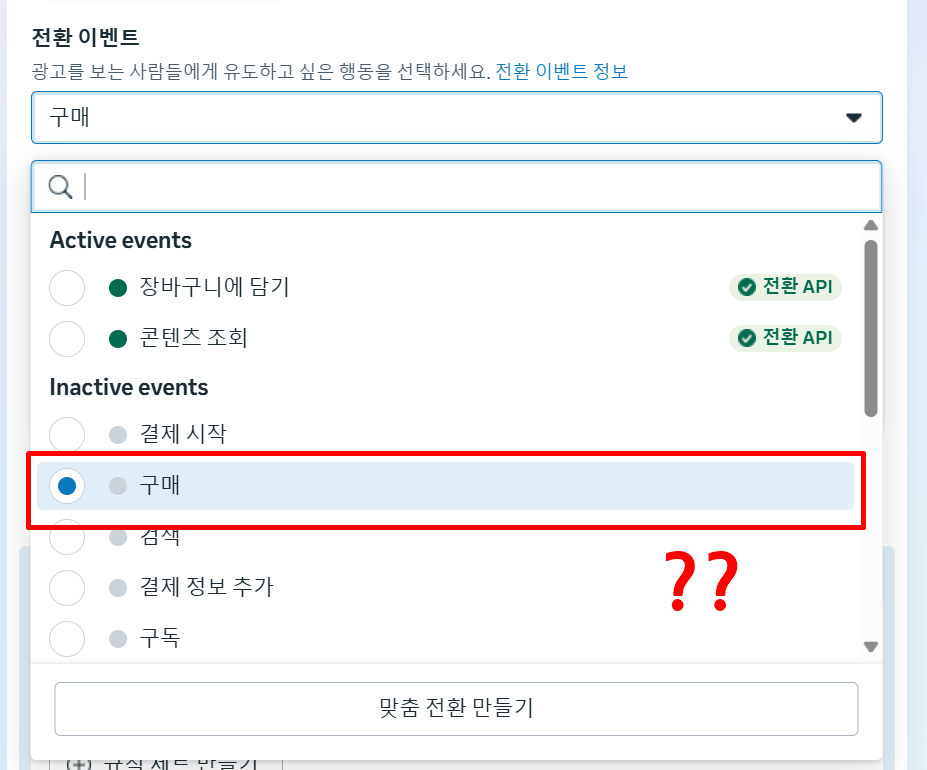
Task: Click the green status dot beside 장바구니에 담기
Action: 118,288
